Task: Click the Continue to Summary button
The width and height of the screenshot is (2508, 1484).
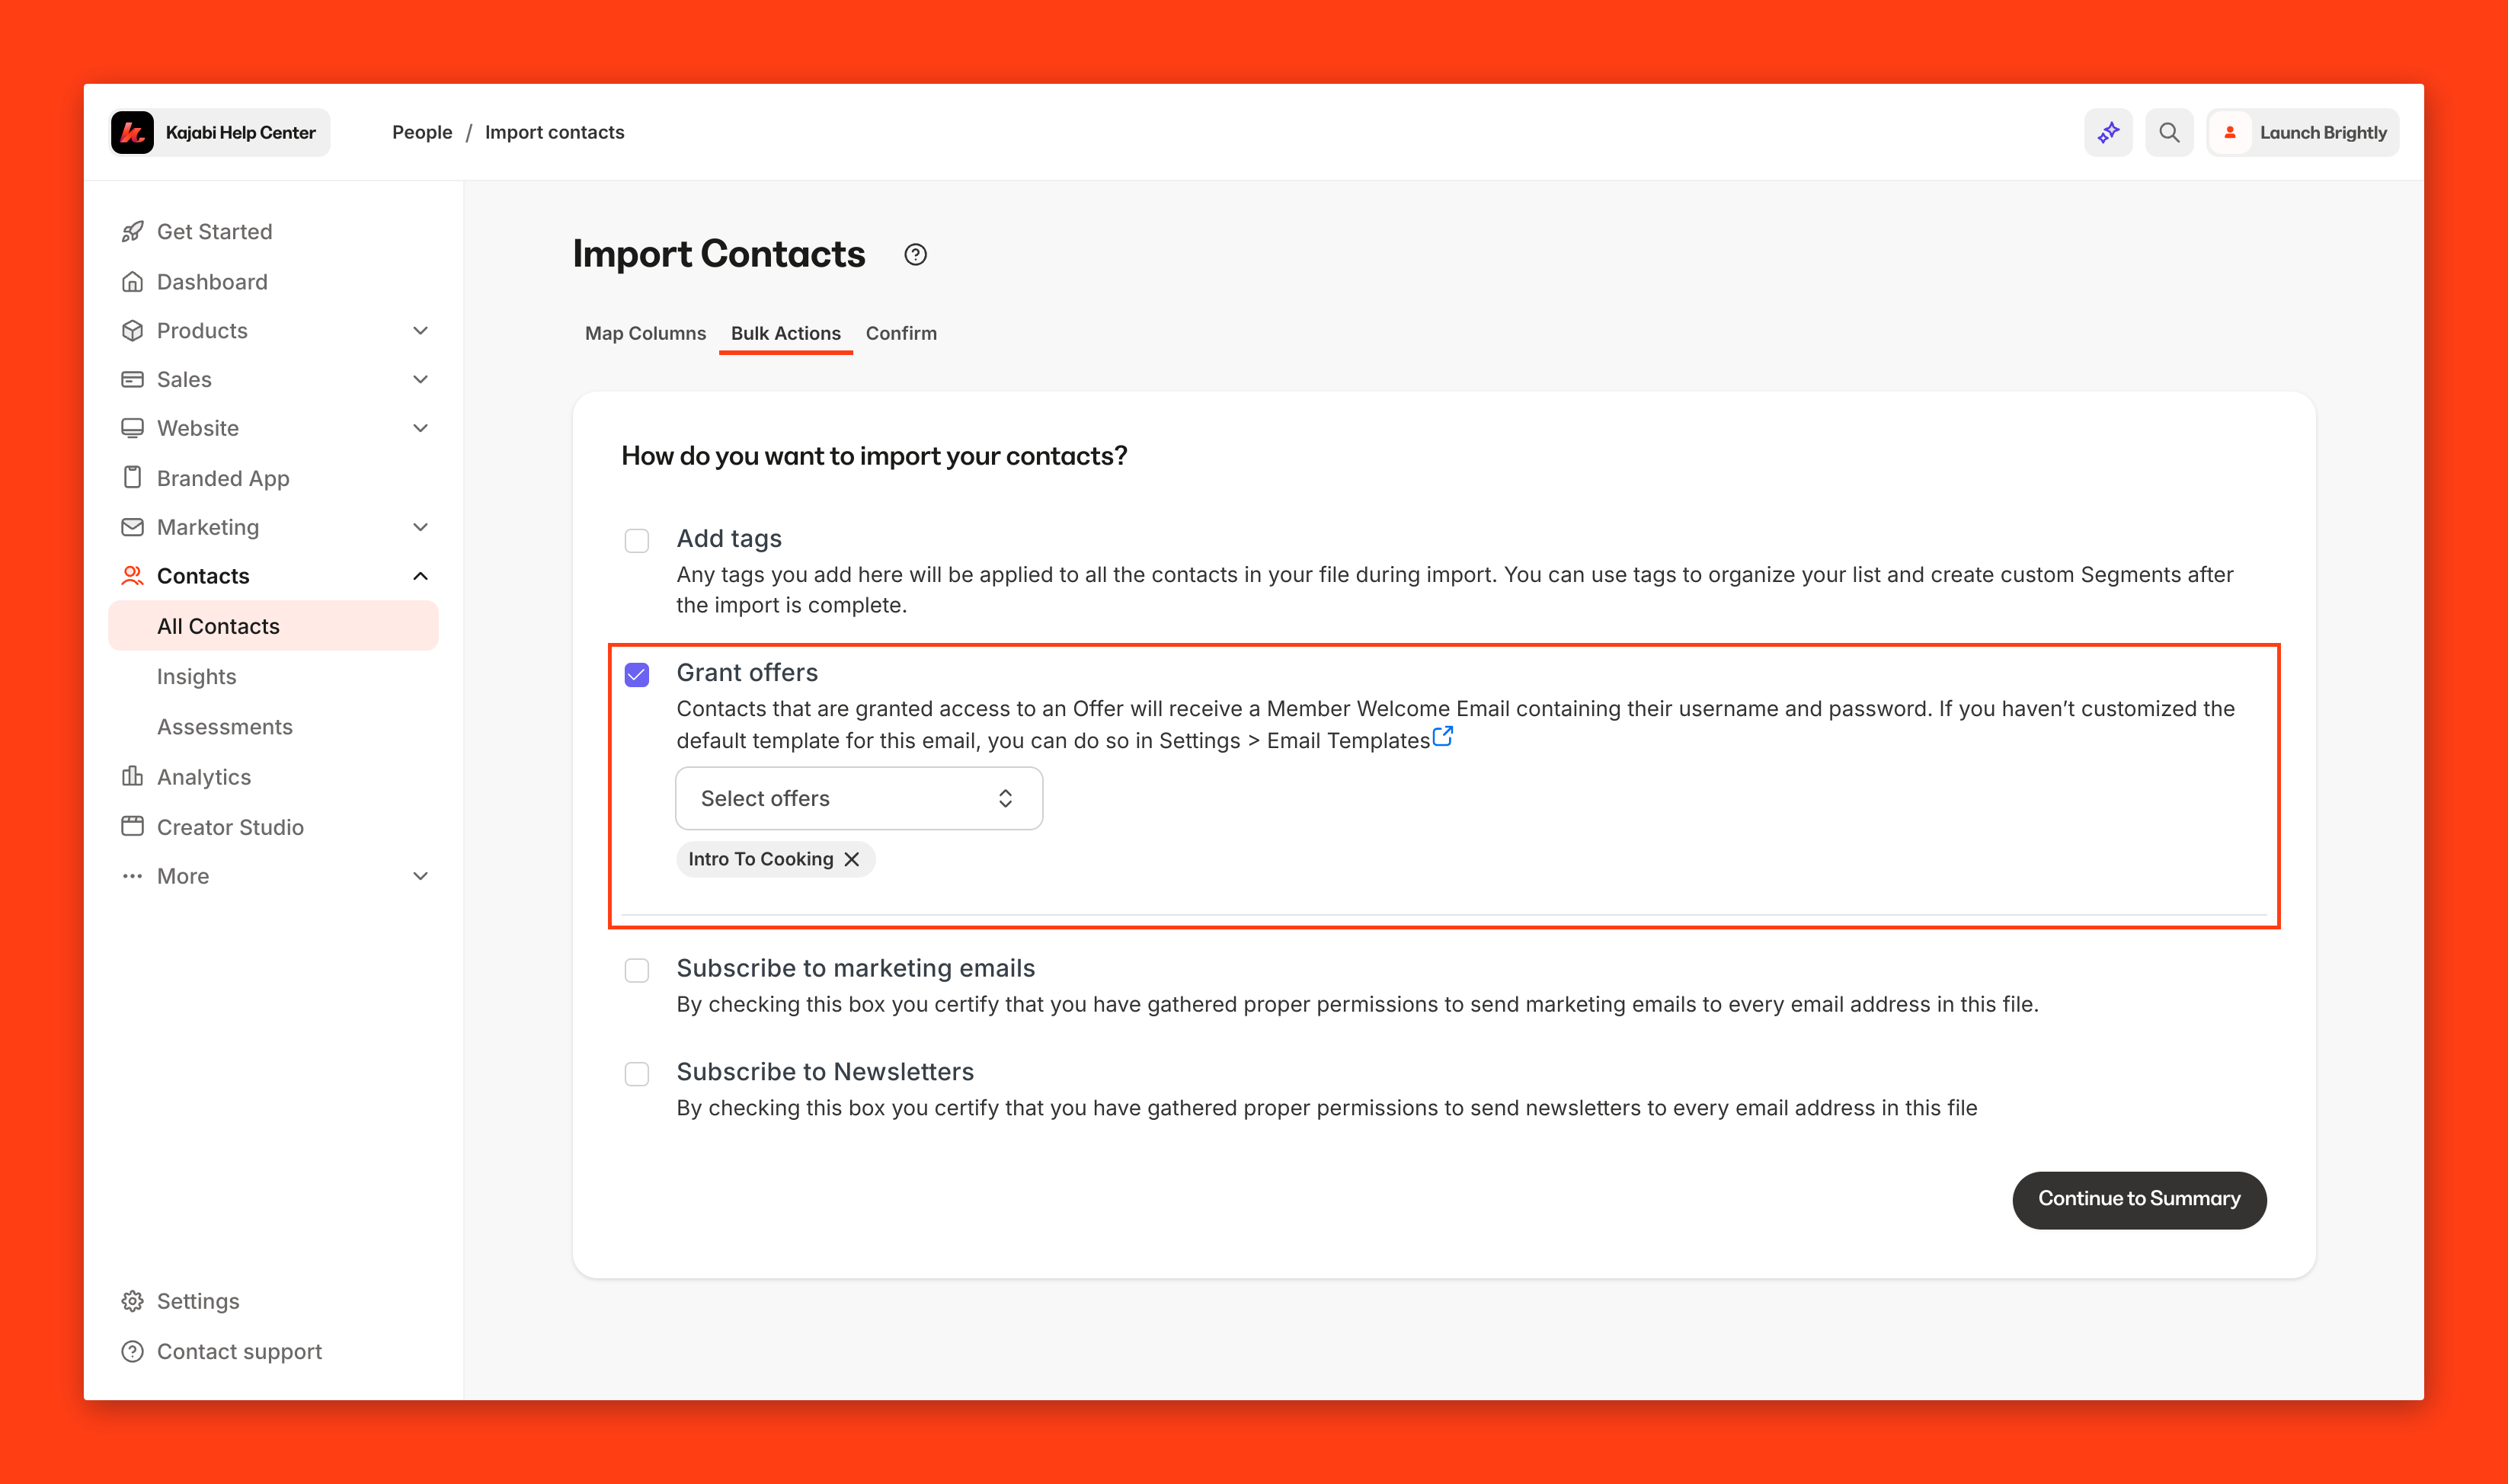Action: pos(2138,1199)
